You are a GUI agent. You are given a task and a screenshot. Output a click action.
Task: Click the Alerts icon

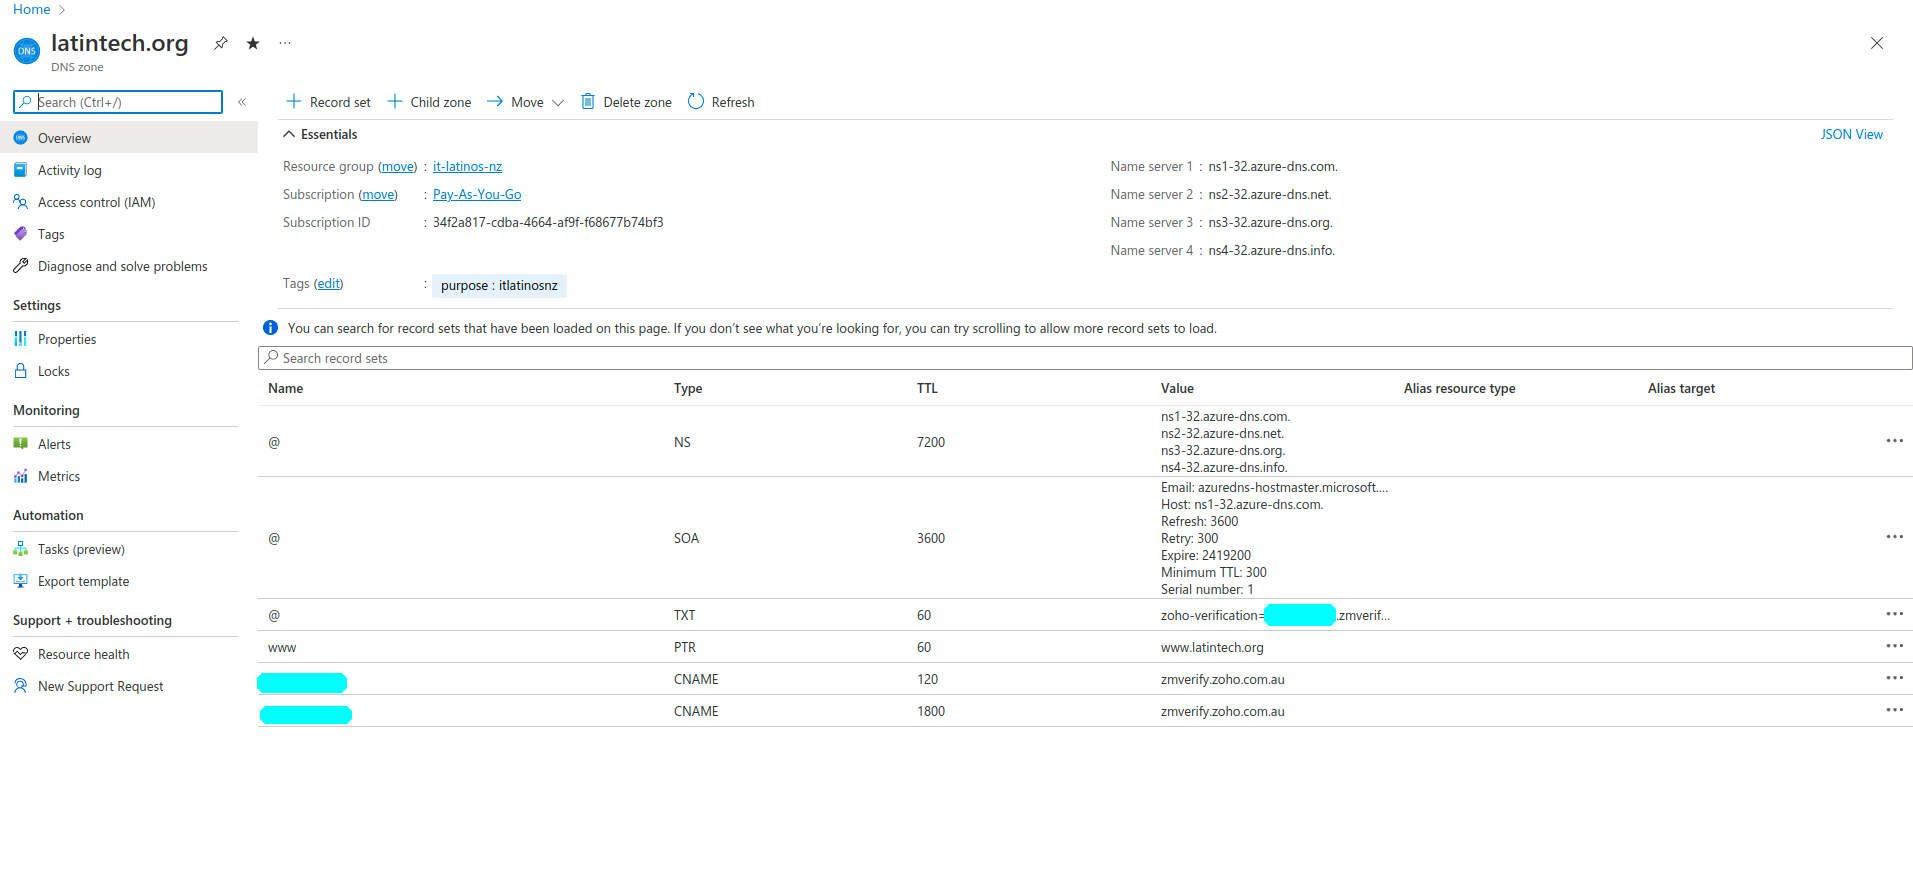tap(20, 444)
